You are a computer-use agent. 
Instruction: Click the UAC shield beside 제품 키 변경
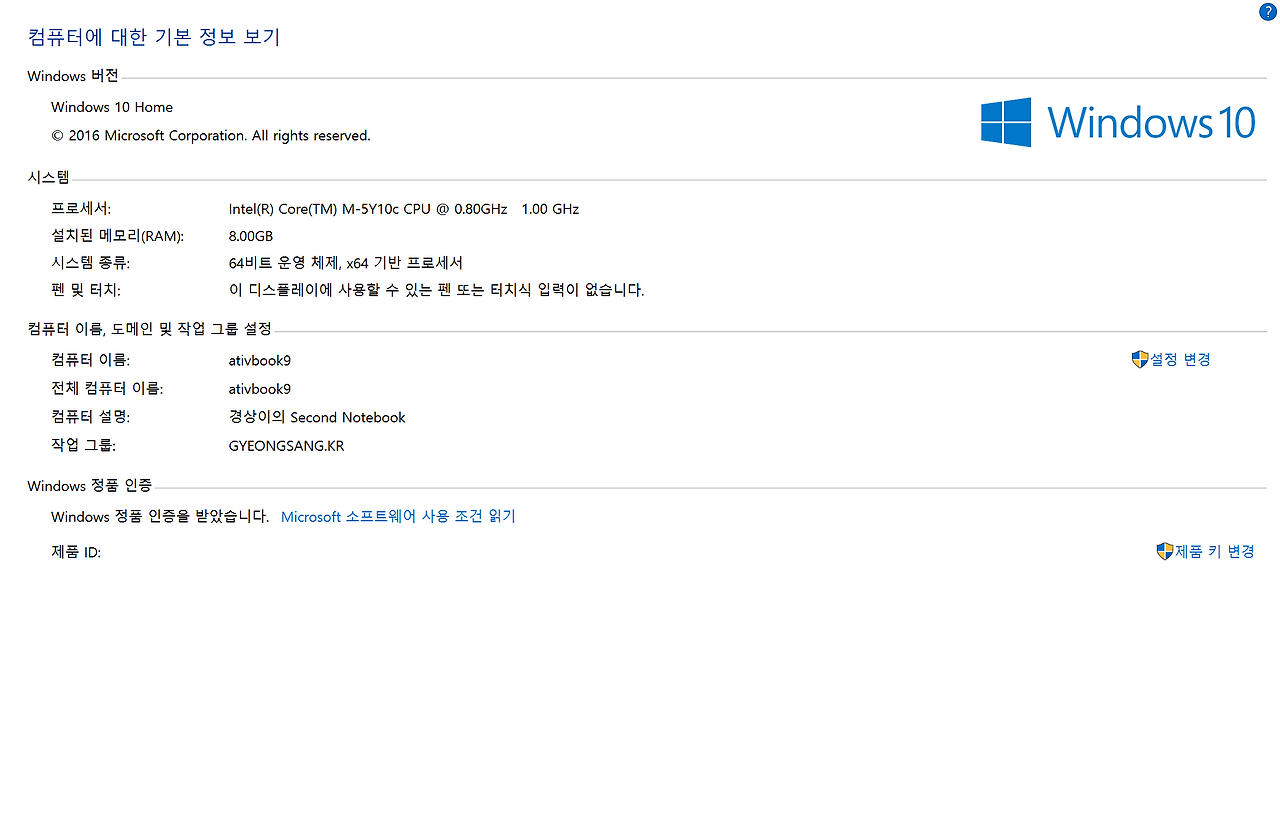pyautogui.click(x=1163, y=550)
